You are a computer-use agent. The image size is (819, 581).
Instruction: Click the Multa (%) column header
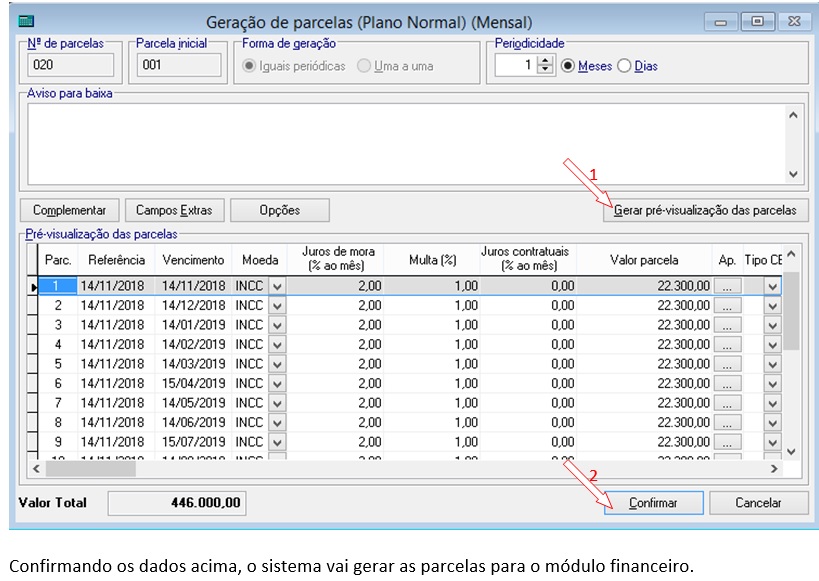[432, 260]
